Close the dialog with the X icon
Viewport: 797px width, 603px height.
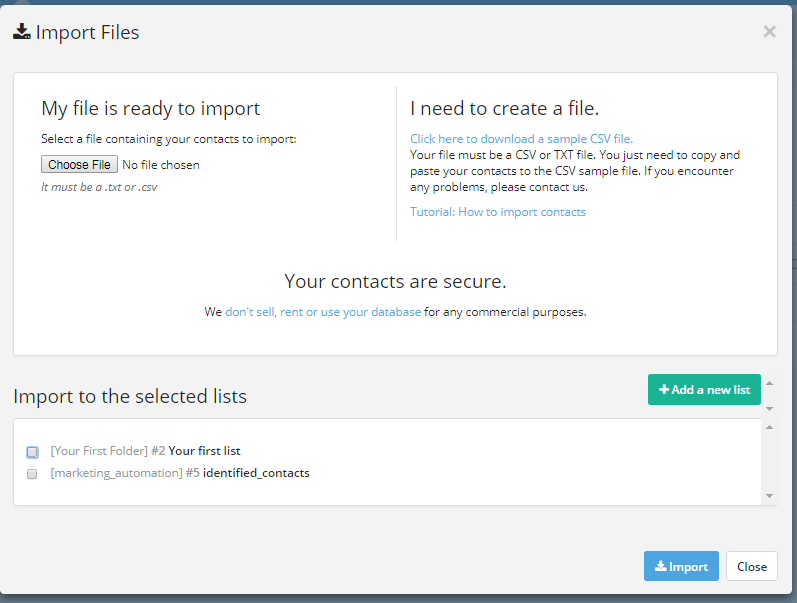point(769,32)
